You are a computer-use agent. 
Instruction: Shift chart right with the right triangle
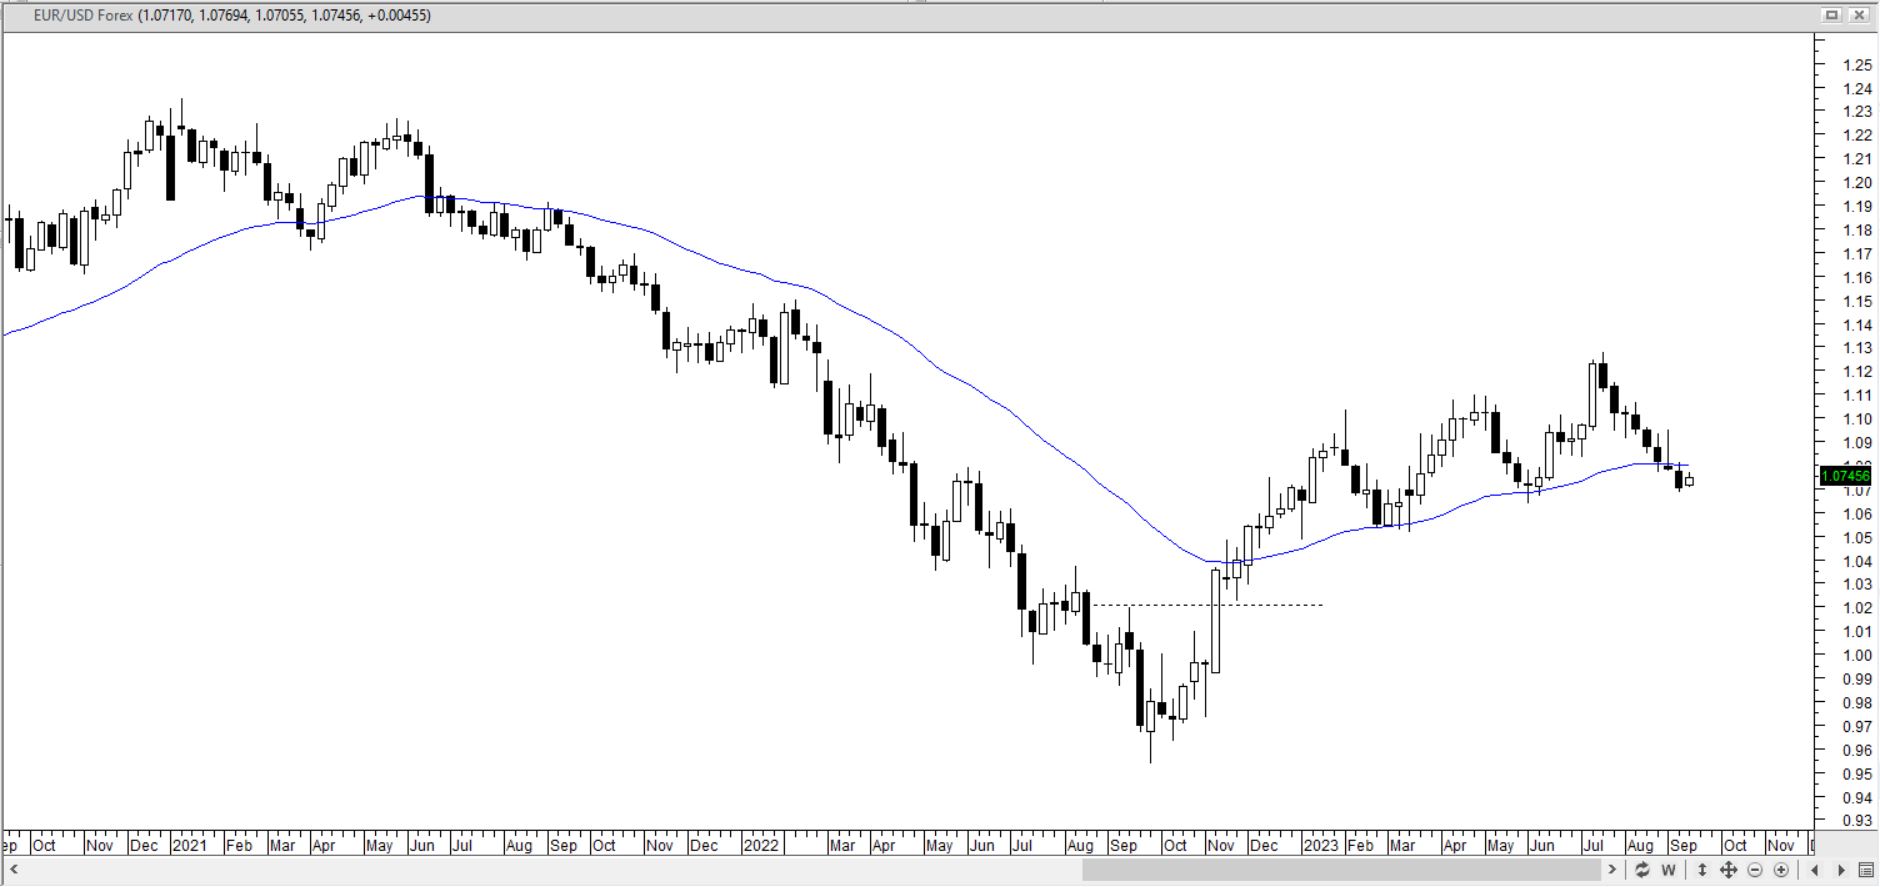[1841, 870]
